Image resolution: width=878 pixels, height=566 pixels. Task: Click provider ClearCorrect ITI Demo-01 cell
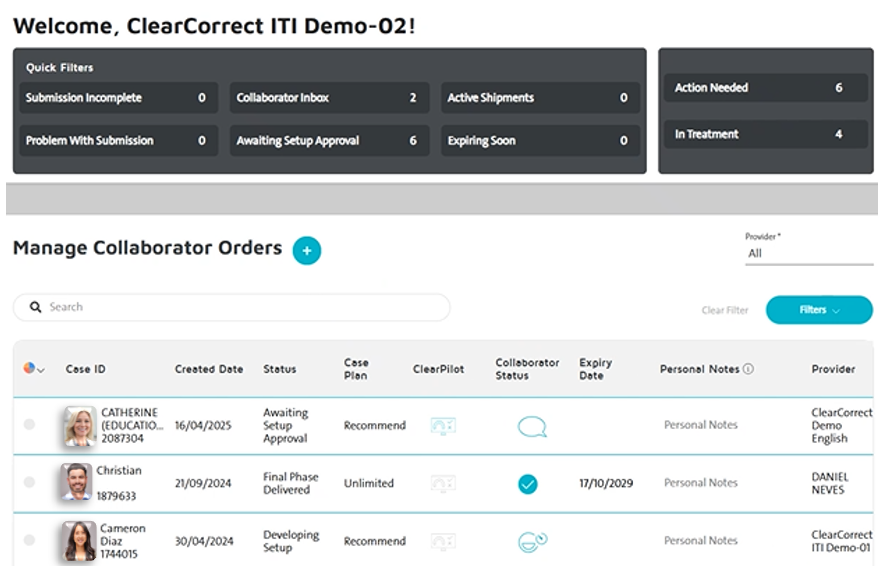(x=842, y=541)
